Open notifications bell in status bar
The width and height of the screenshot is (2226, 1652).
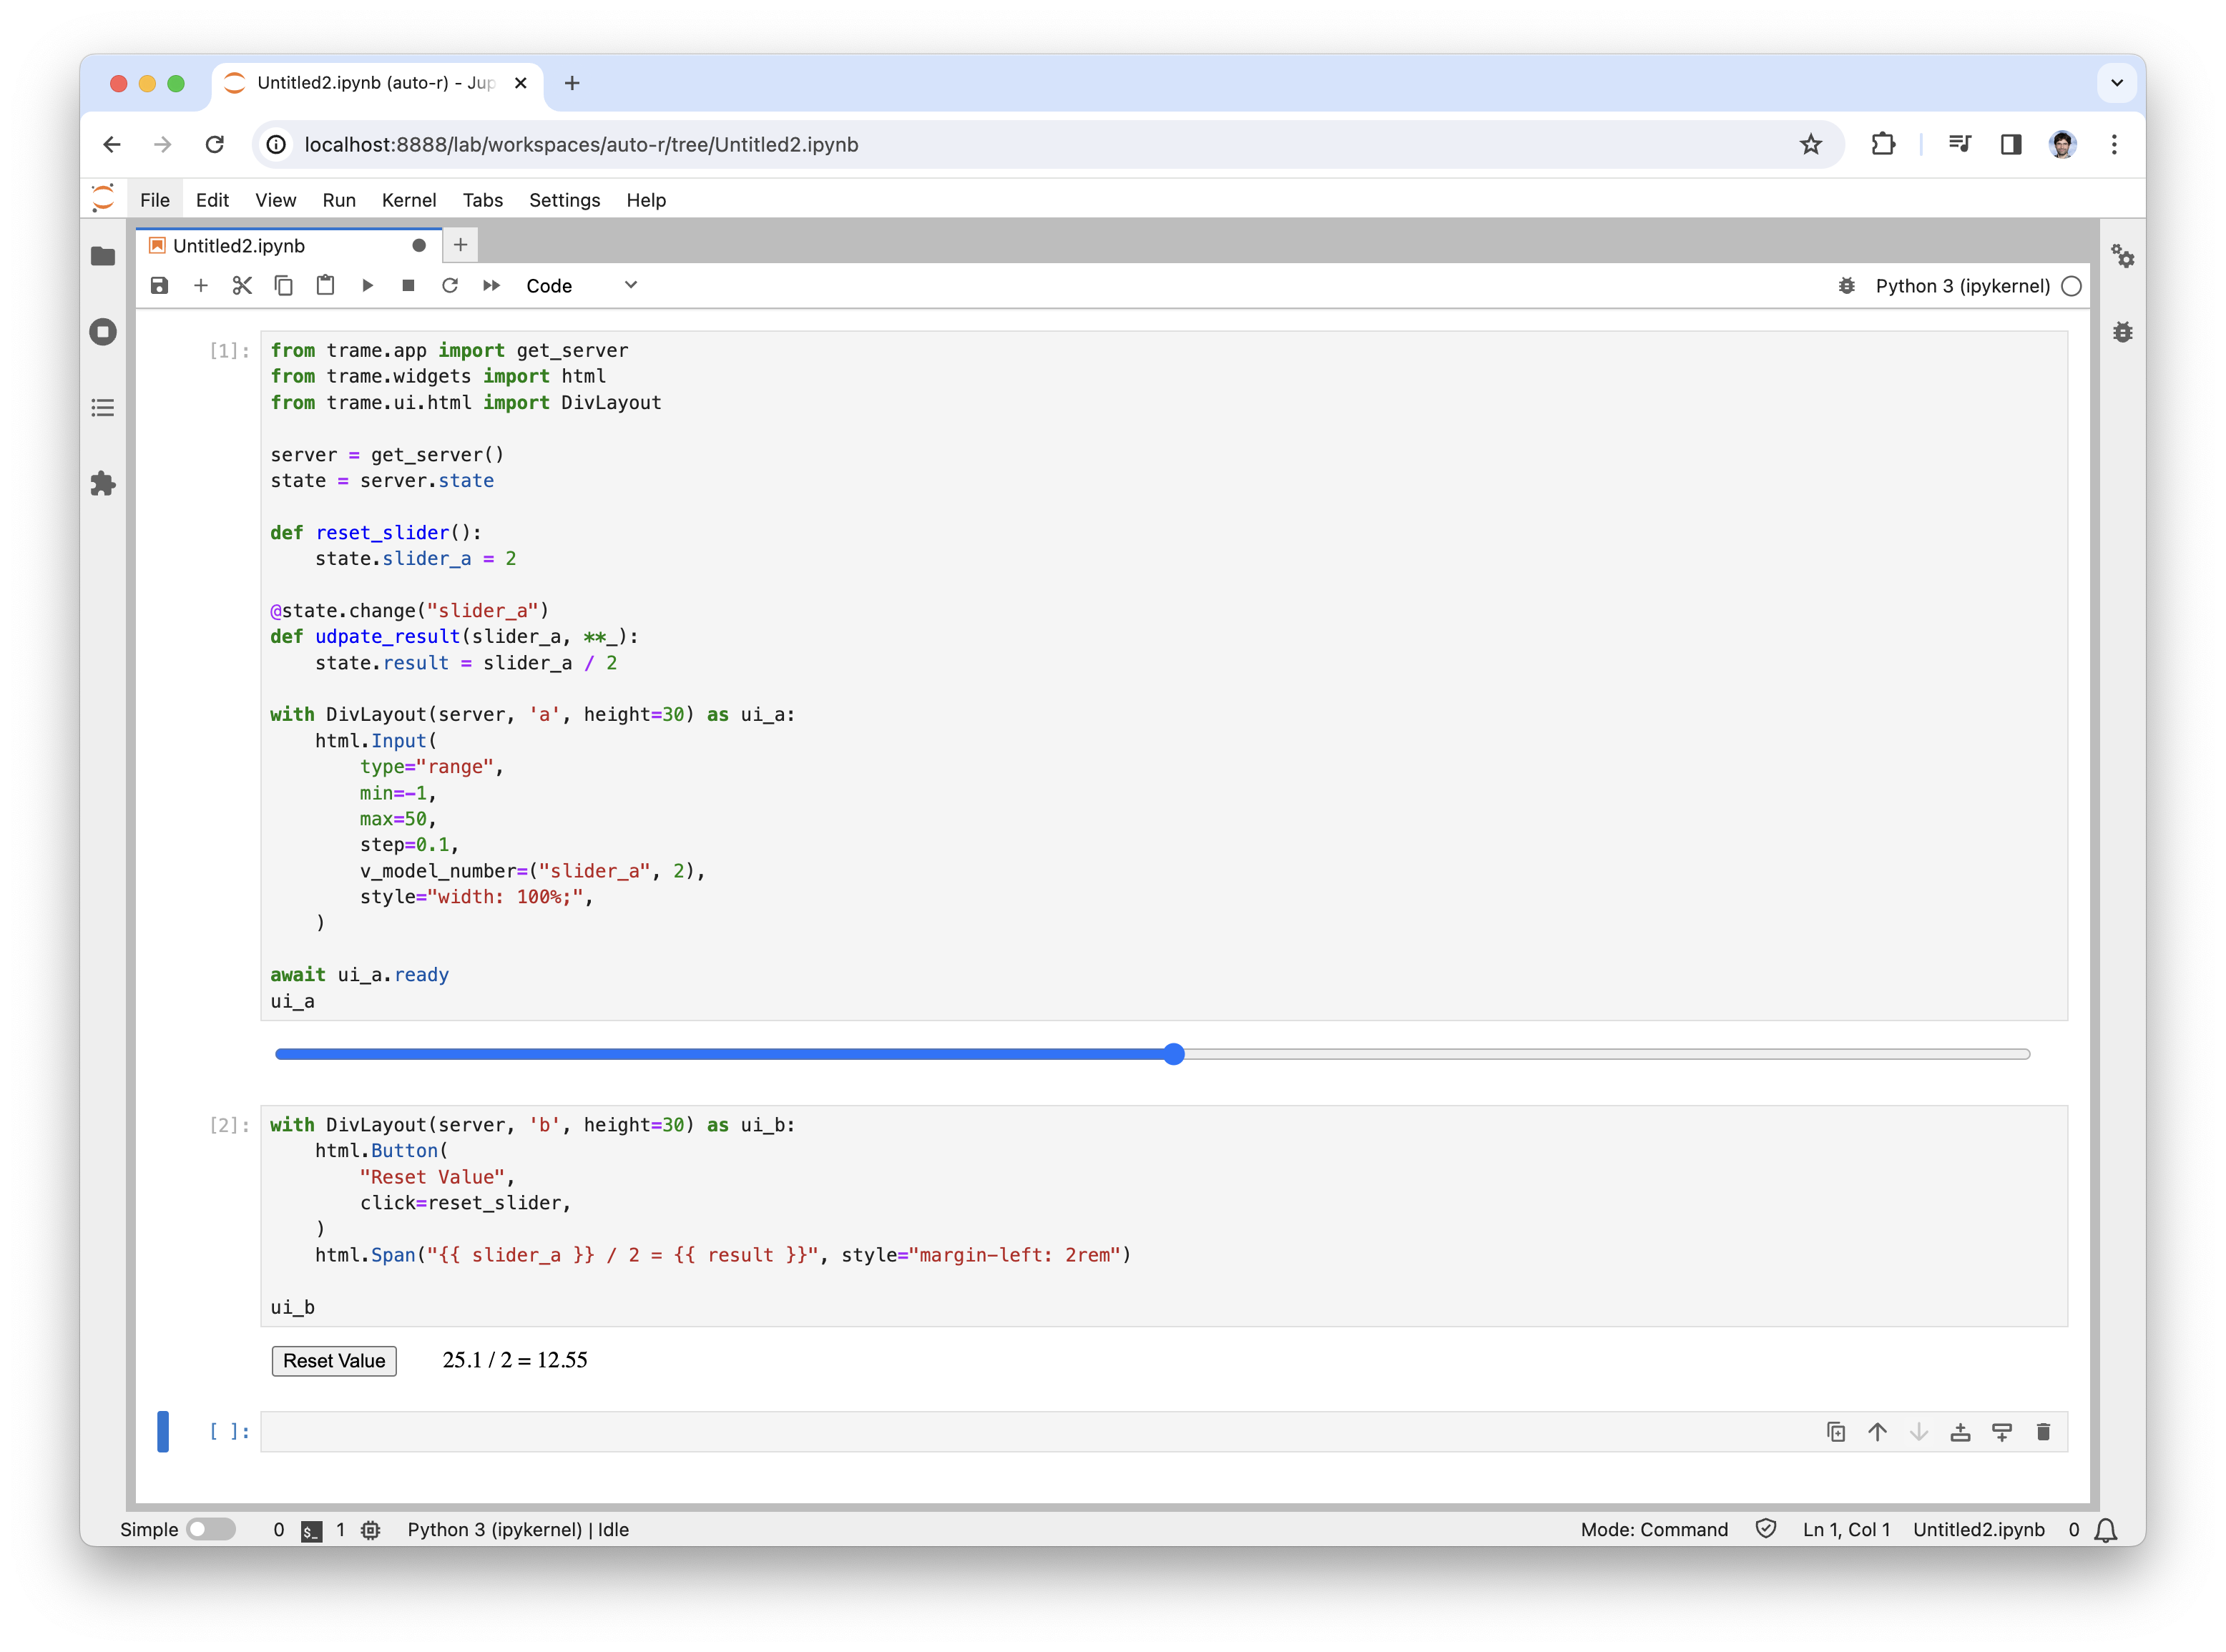pos(2106,1530)
